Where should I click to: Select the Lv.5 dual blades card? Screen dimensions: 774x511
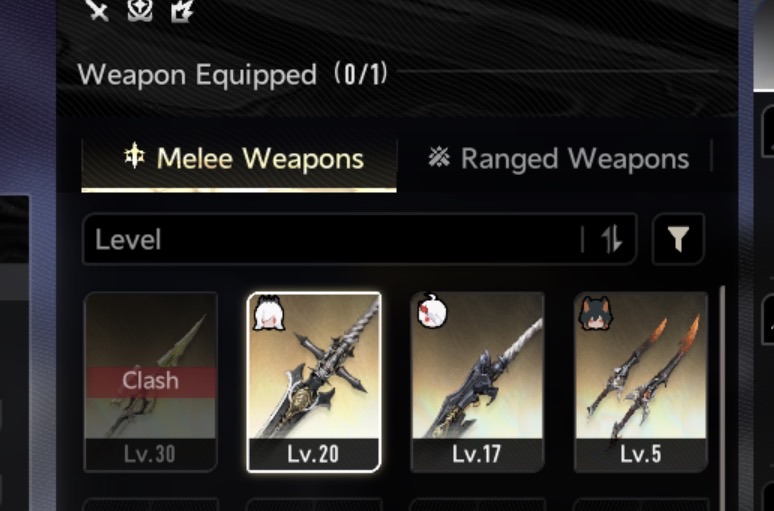641,382
